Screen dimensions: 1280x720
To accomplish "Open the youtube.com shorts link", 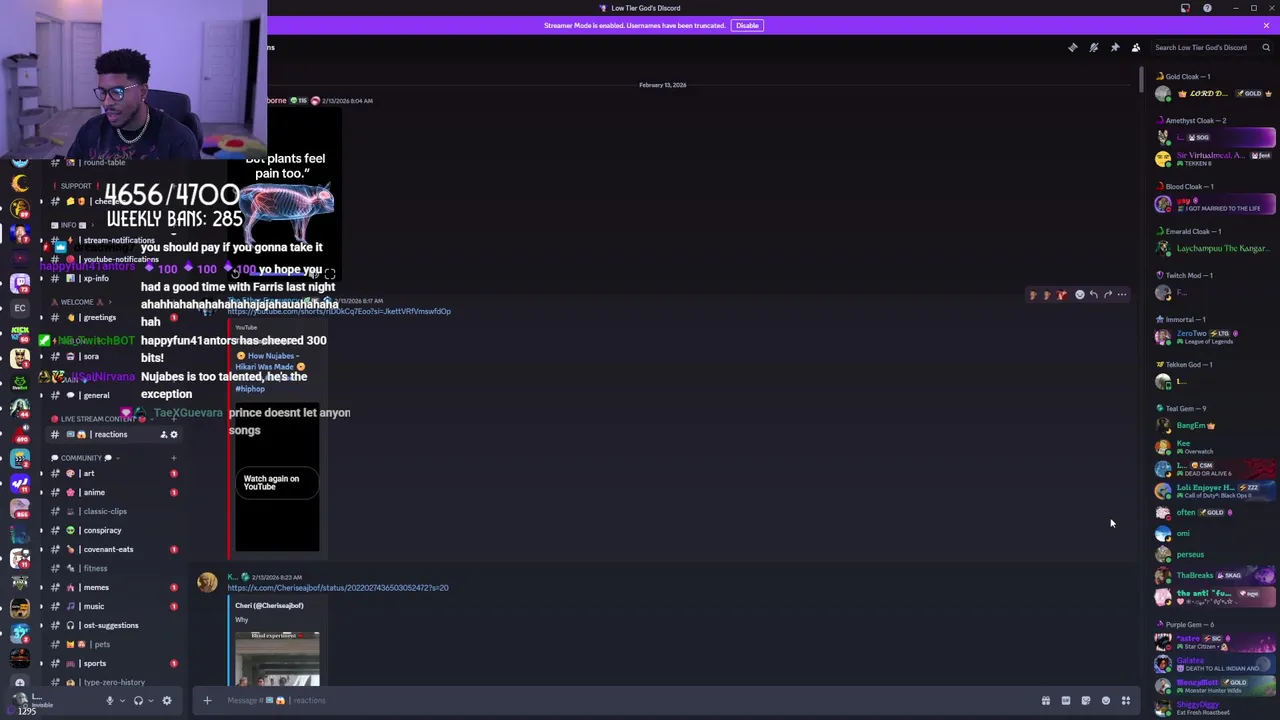I will [339, 311].
